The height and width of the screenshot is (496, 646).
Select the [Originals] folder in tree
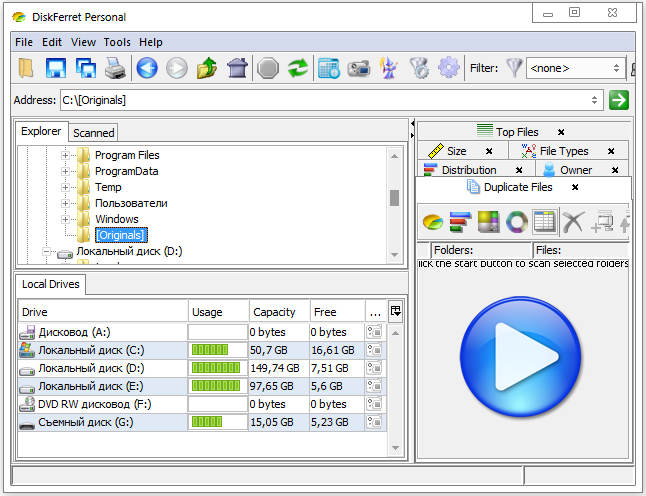click(x=121, y=235)
